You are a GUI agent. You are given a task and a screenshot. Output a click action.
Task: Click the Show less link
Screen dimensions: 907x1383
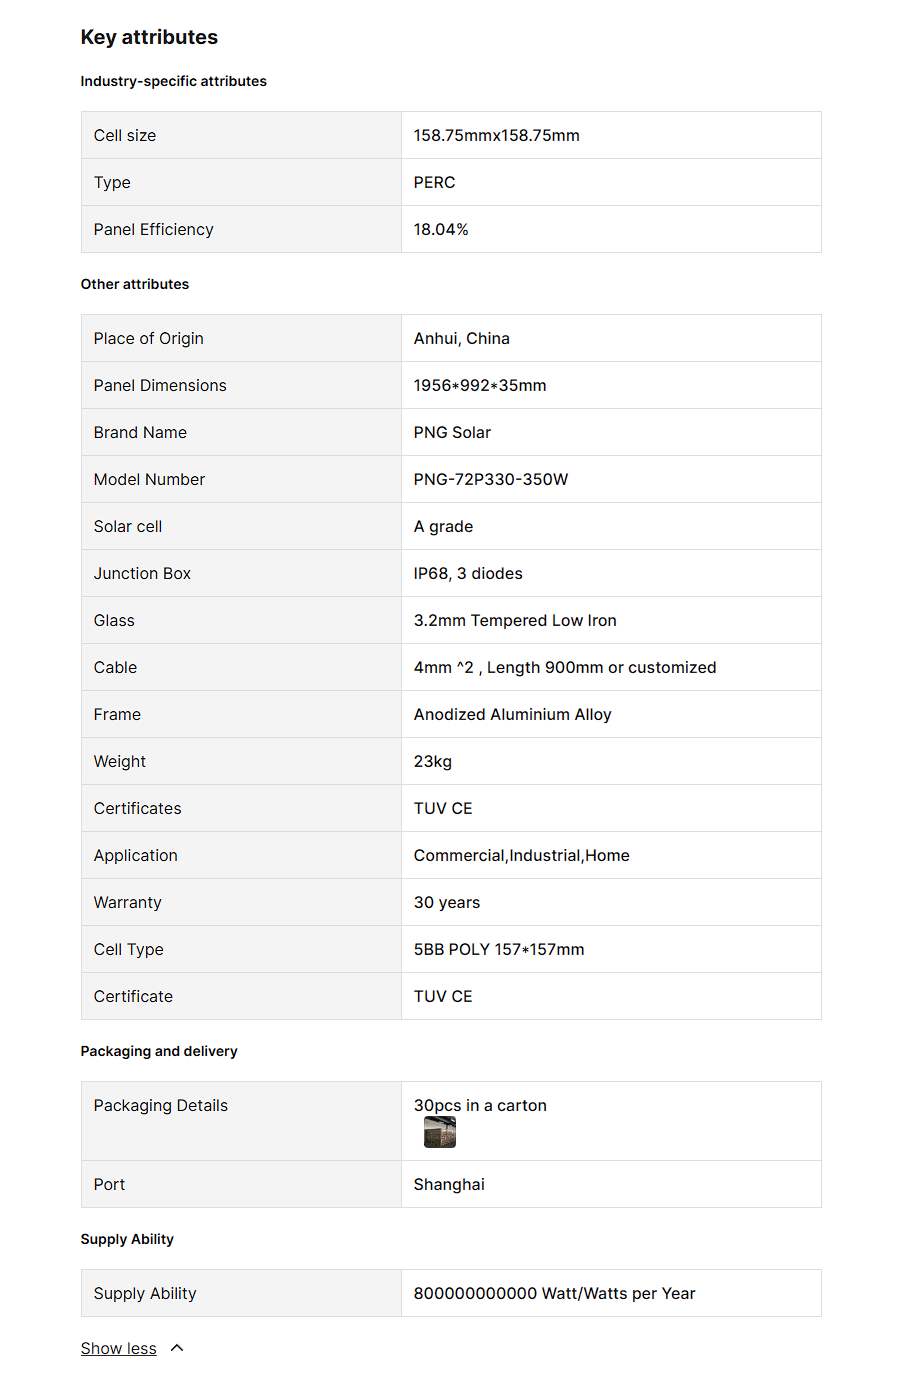(118, 1348)
